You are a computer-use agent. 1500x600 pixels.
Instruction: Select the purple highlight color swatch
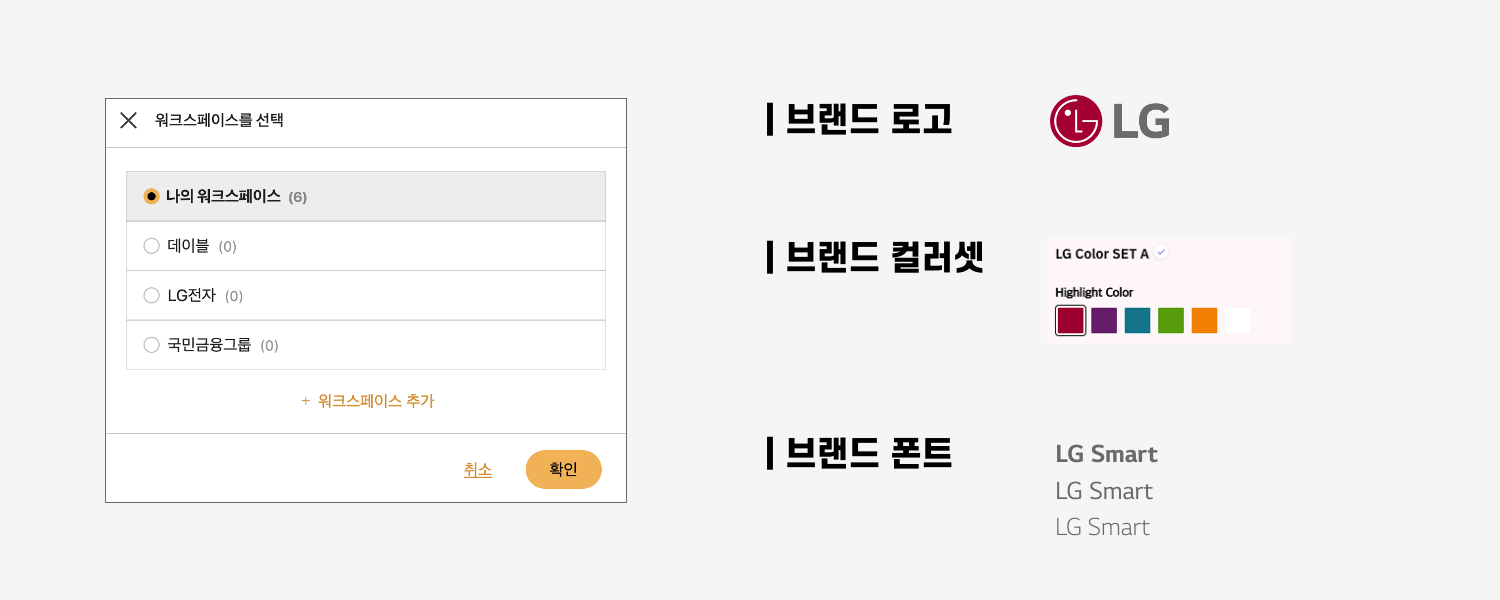[x=1103, y=321]
